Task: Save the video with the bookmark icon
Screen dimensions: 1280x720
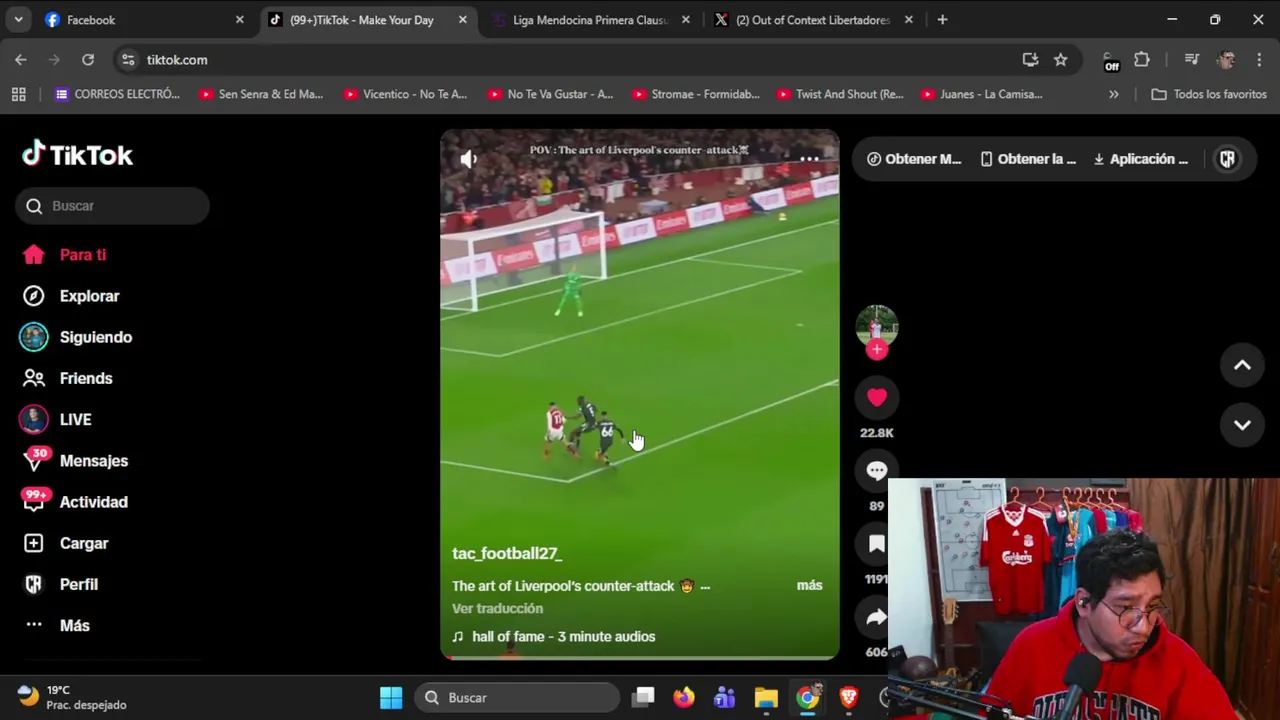Action: [x=877, y=544]
